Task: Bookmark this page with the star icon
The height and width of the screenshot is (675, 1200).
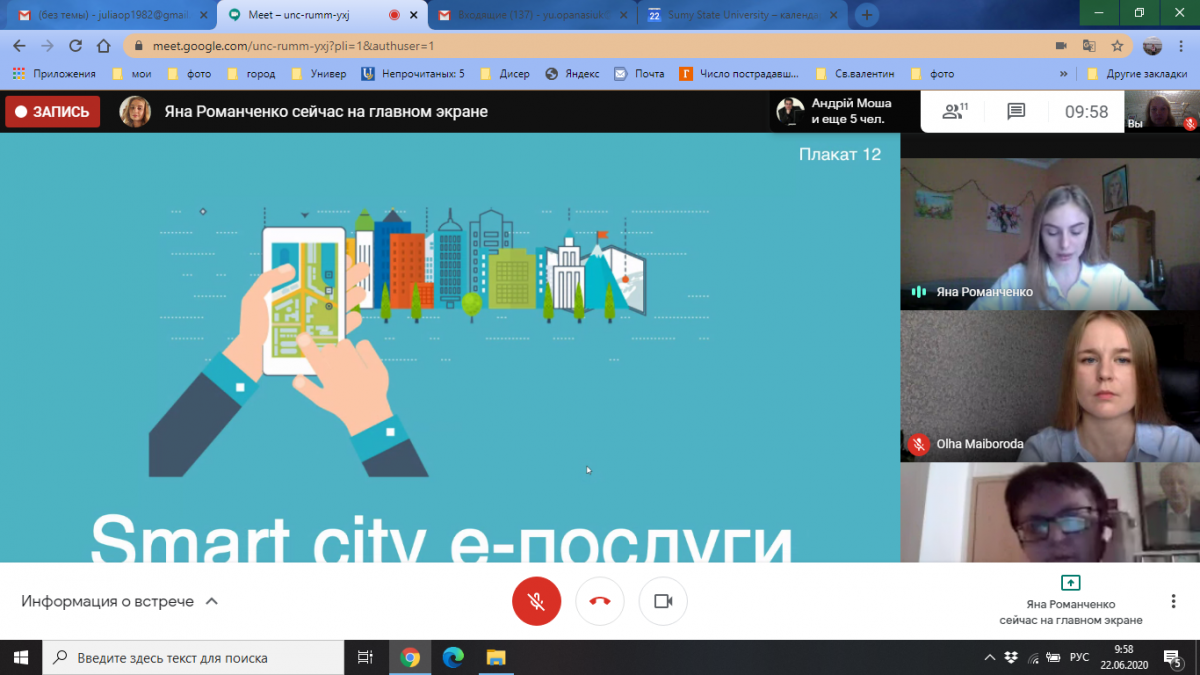Action: click(1118, 46)
